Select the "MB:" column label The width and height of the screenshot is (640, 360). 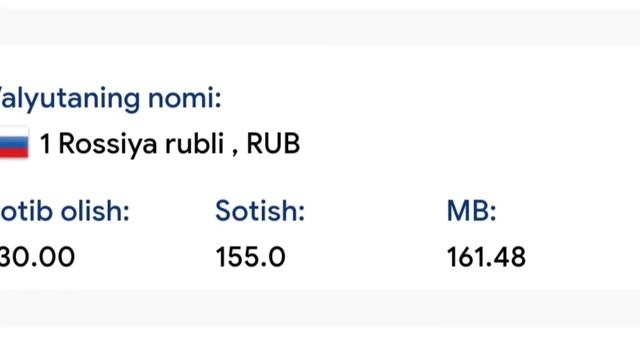tap(471, 211)
